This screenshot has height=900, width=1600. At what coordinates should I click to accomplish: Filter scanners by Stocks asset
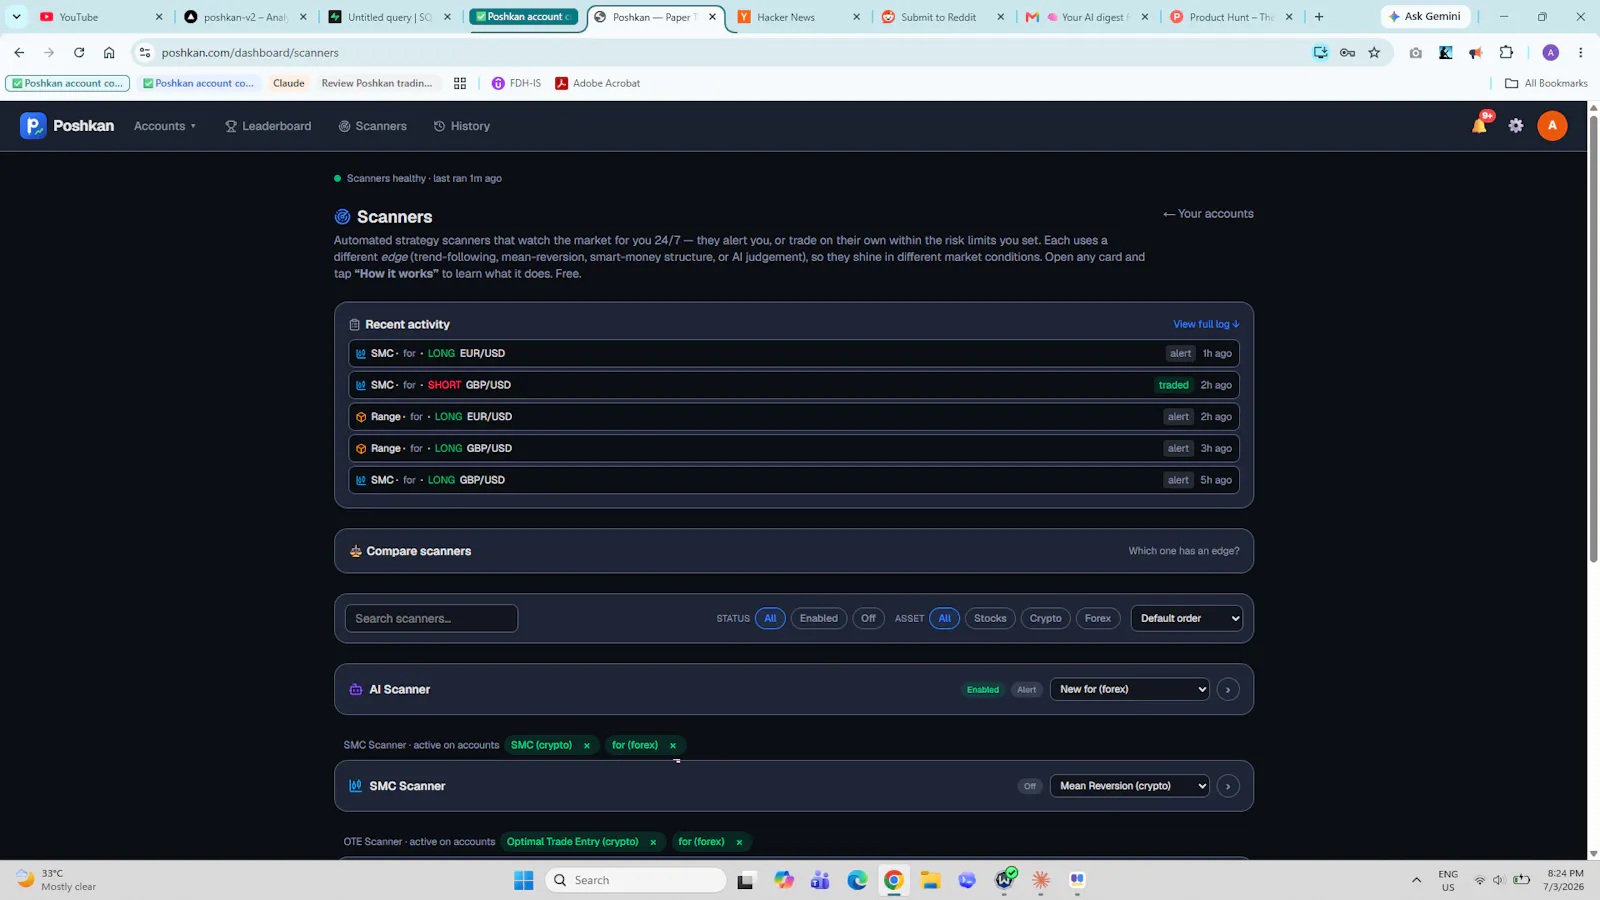[x=990, y=618]
